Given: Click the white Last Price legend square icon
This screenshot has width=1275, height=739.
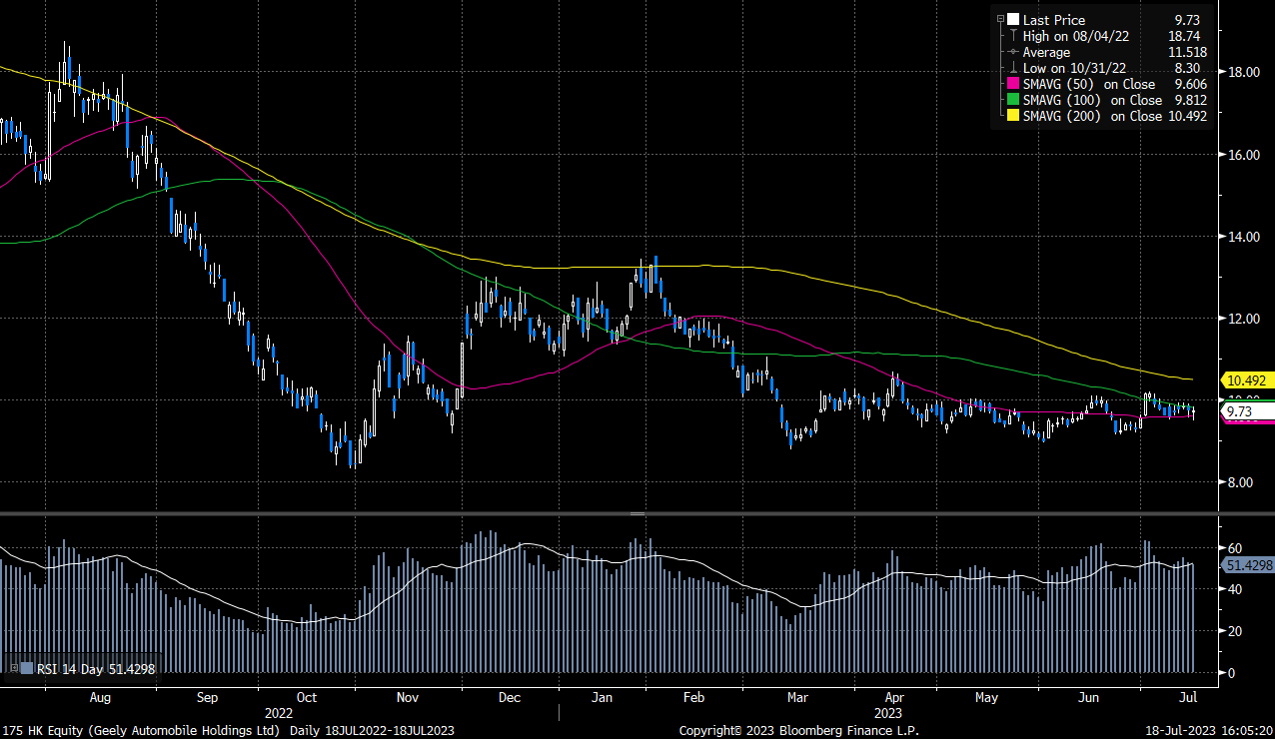Looking at the screenshot, I should [x=1012, y=20].
